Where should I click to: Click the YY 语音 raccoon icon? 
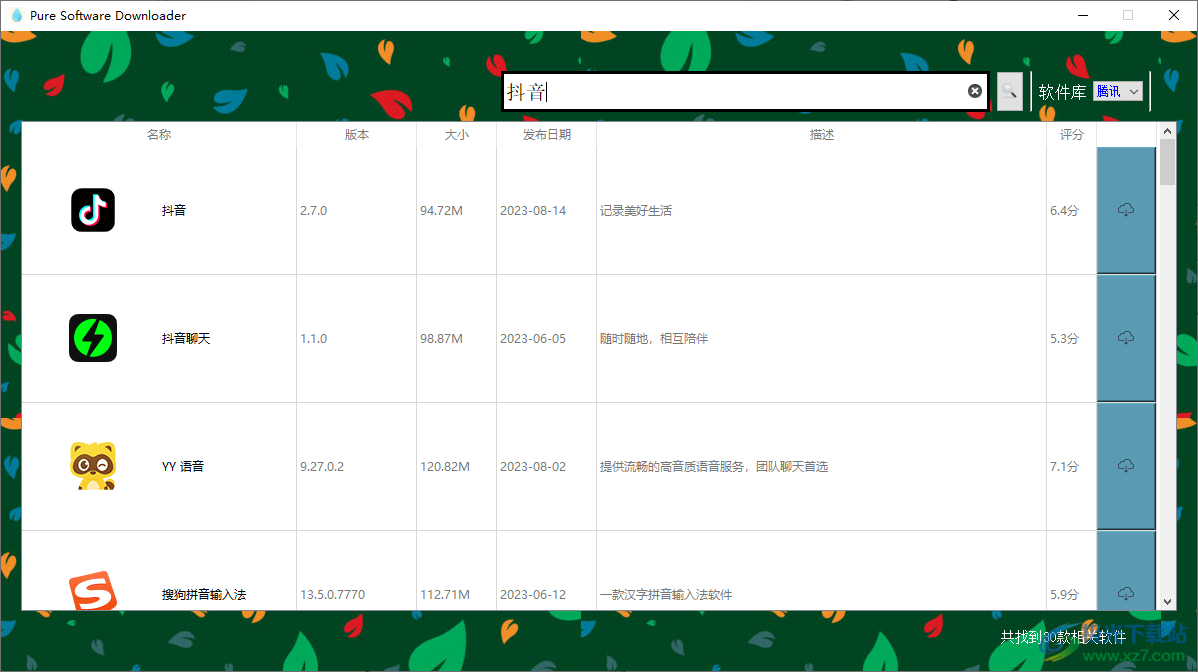click(x=93, y=466)
